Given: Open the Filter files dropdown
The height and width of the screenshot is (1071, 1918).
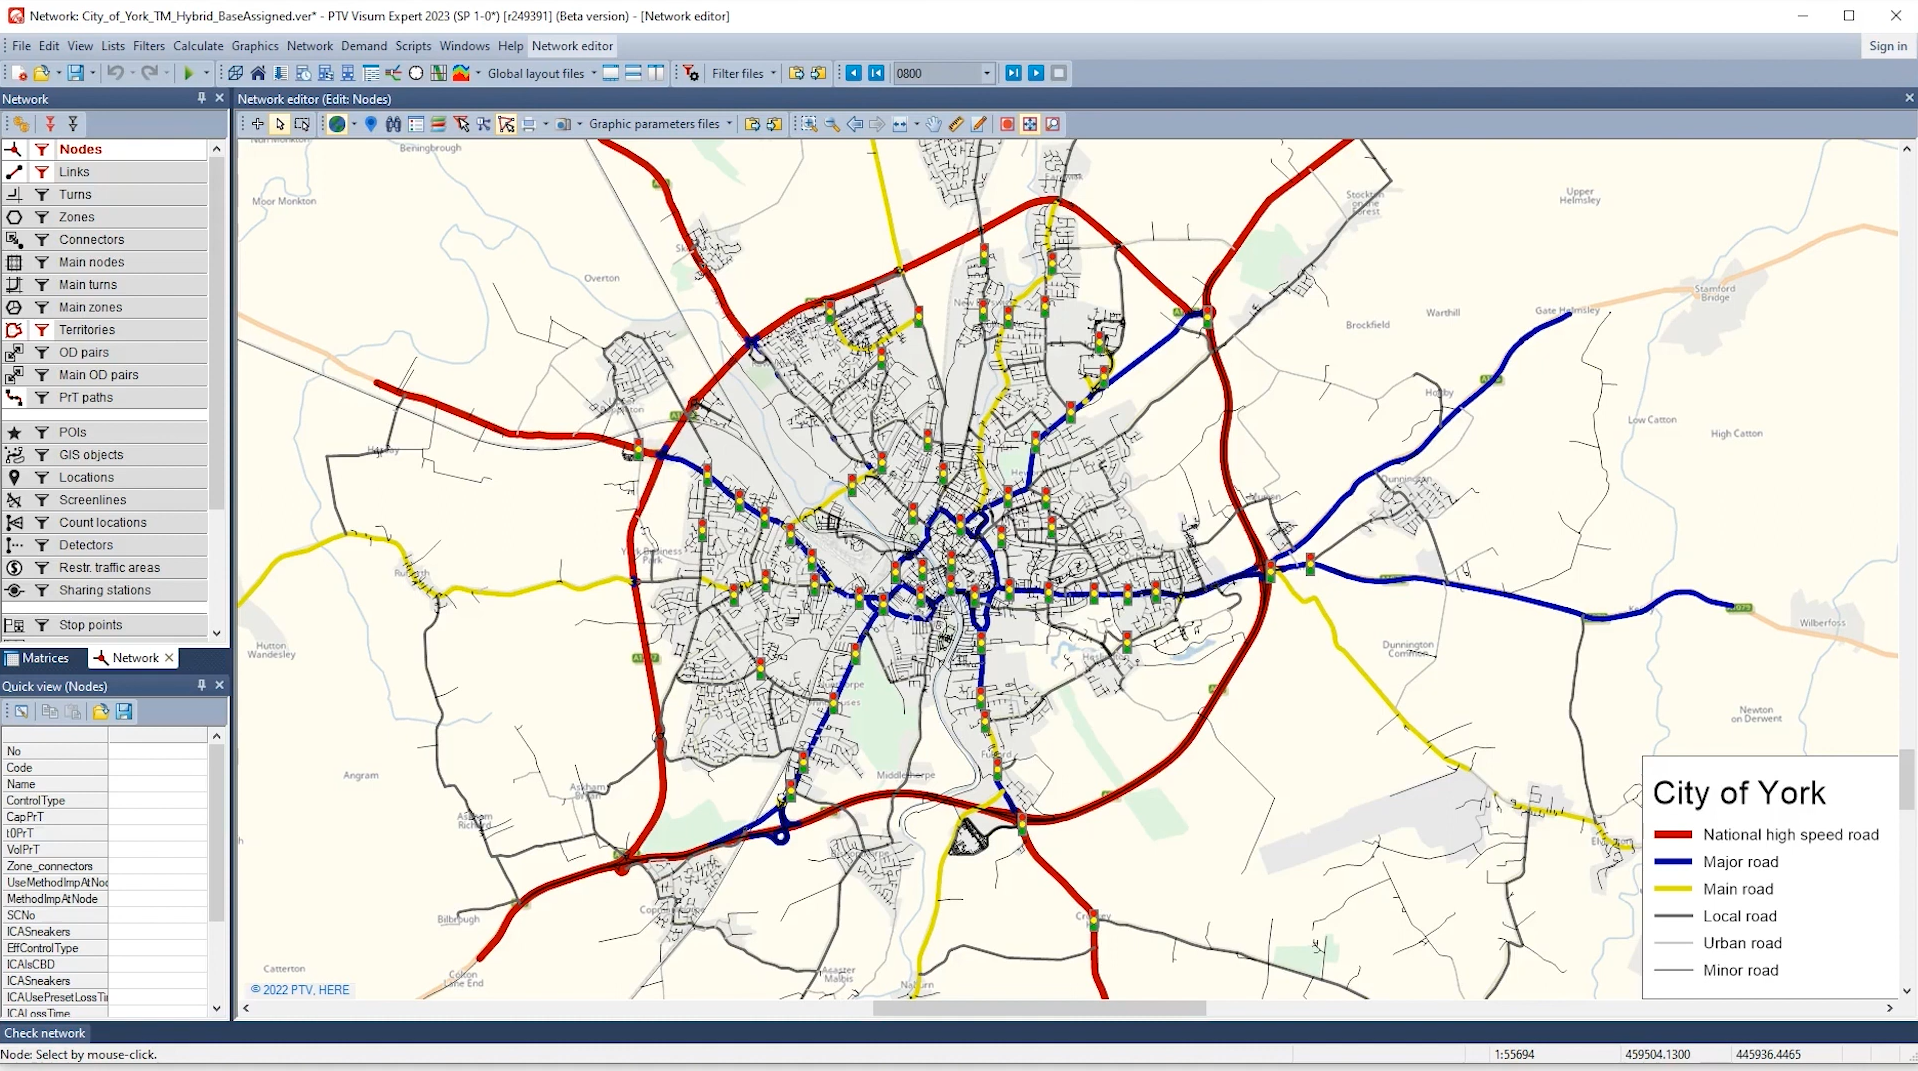Looking at the screenshot, I should [773, 73].
